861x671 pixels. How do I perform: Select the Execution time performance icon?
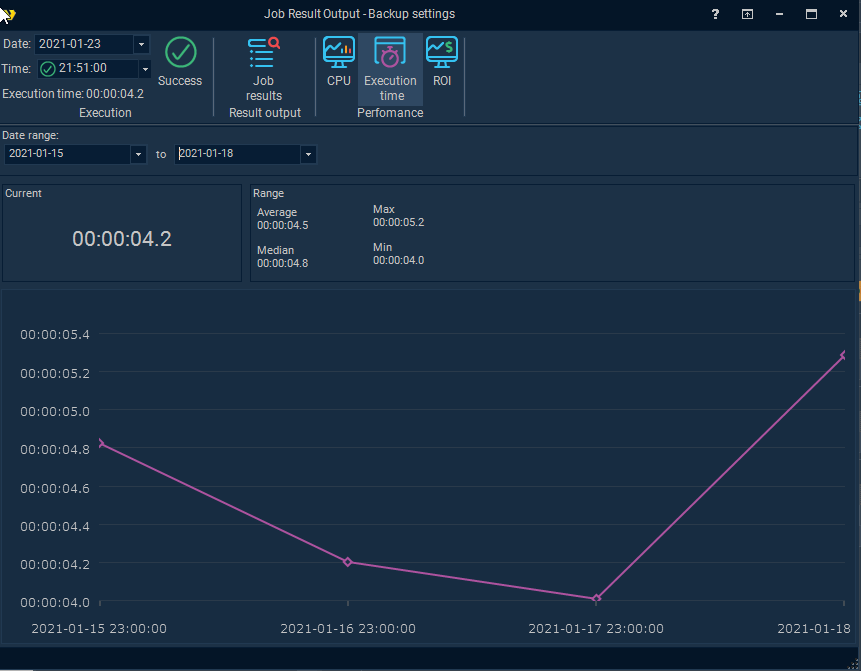point(390,68)
